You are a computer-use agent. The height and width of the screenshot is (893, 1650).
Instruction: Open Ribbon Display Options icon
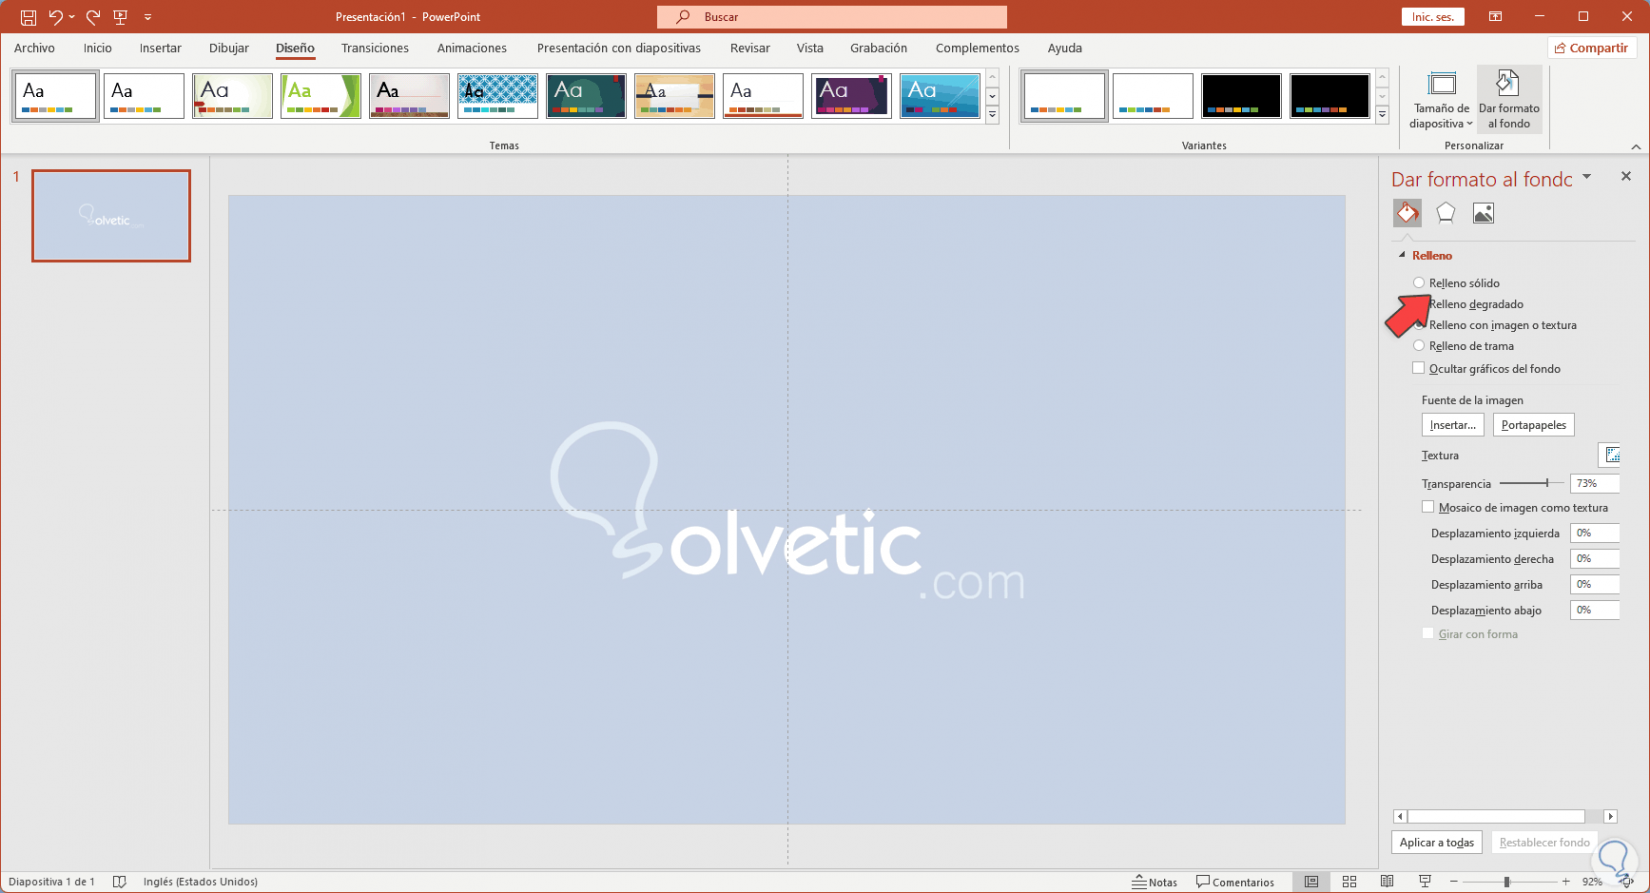point(1495,17)
